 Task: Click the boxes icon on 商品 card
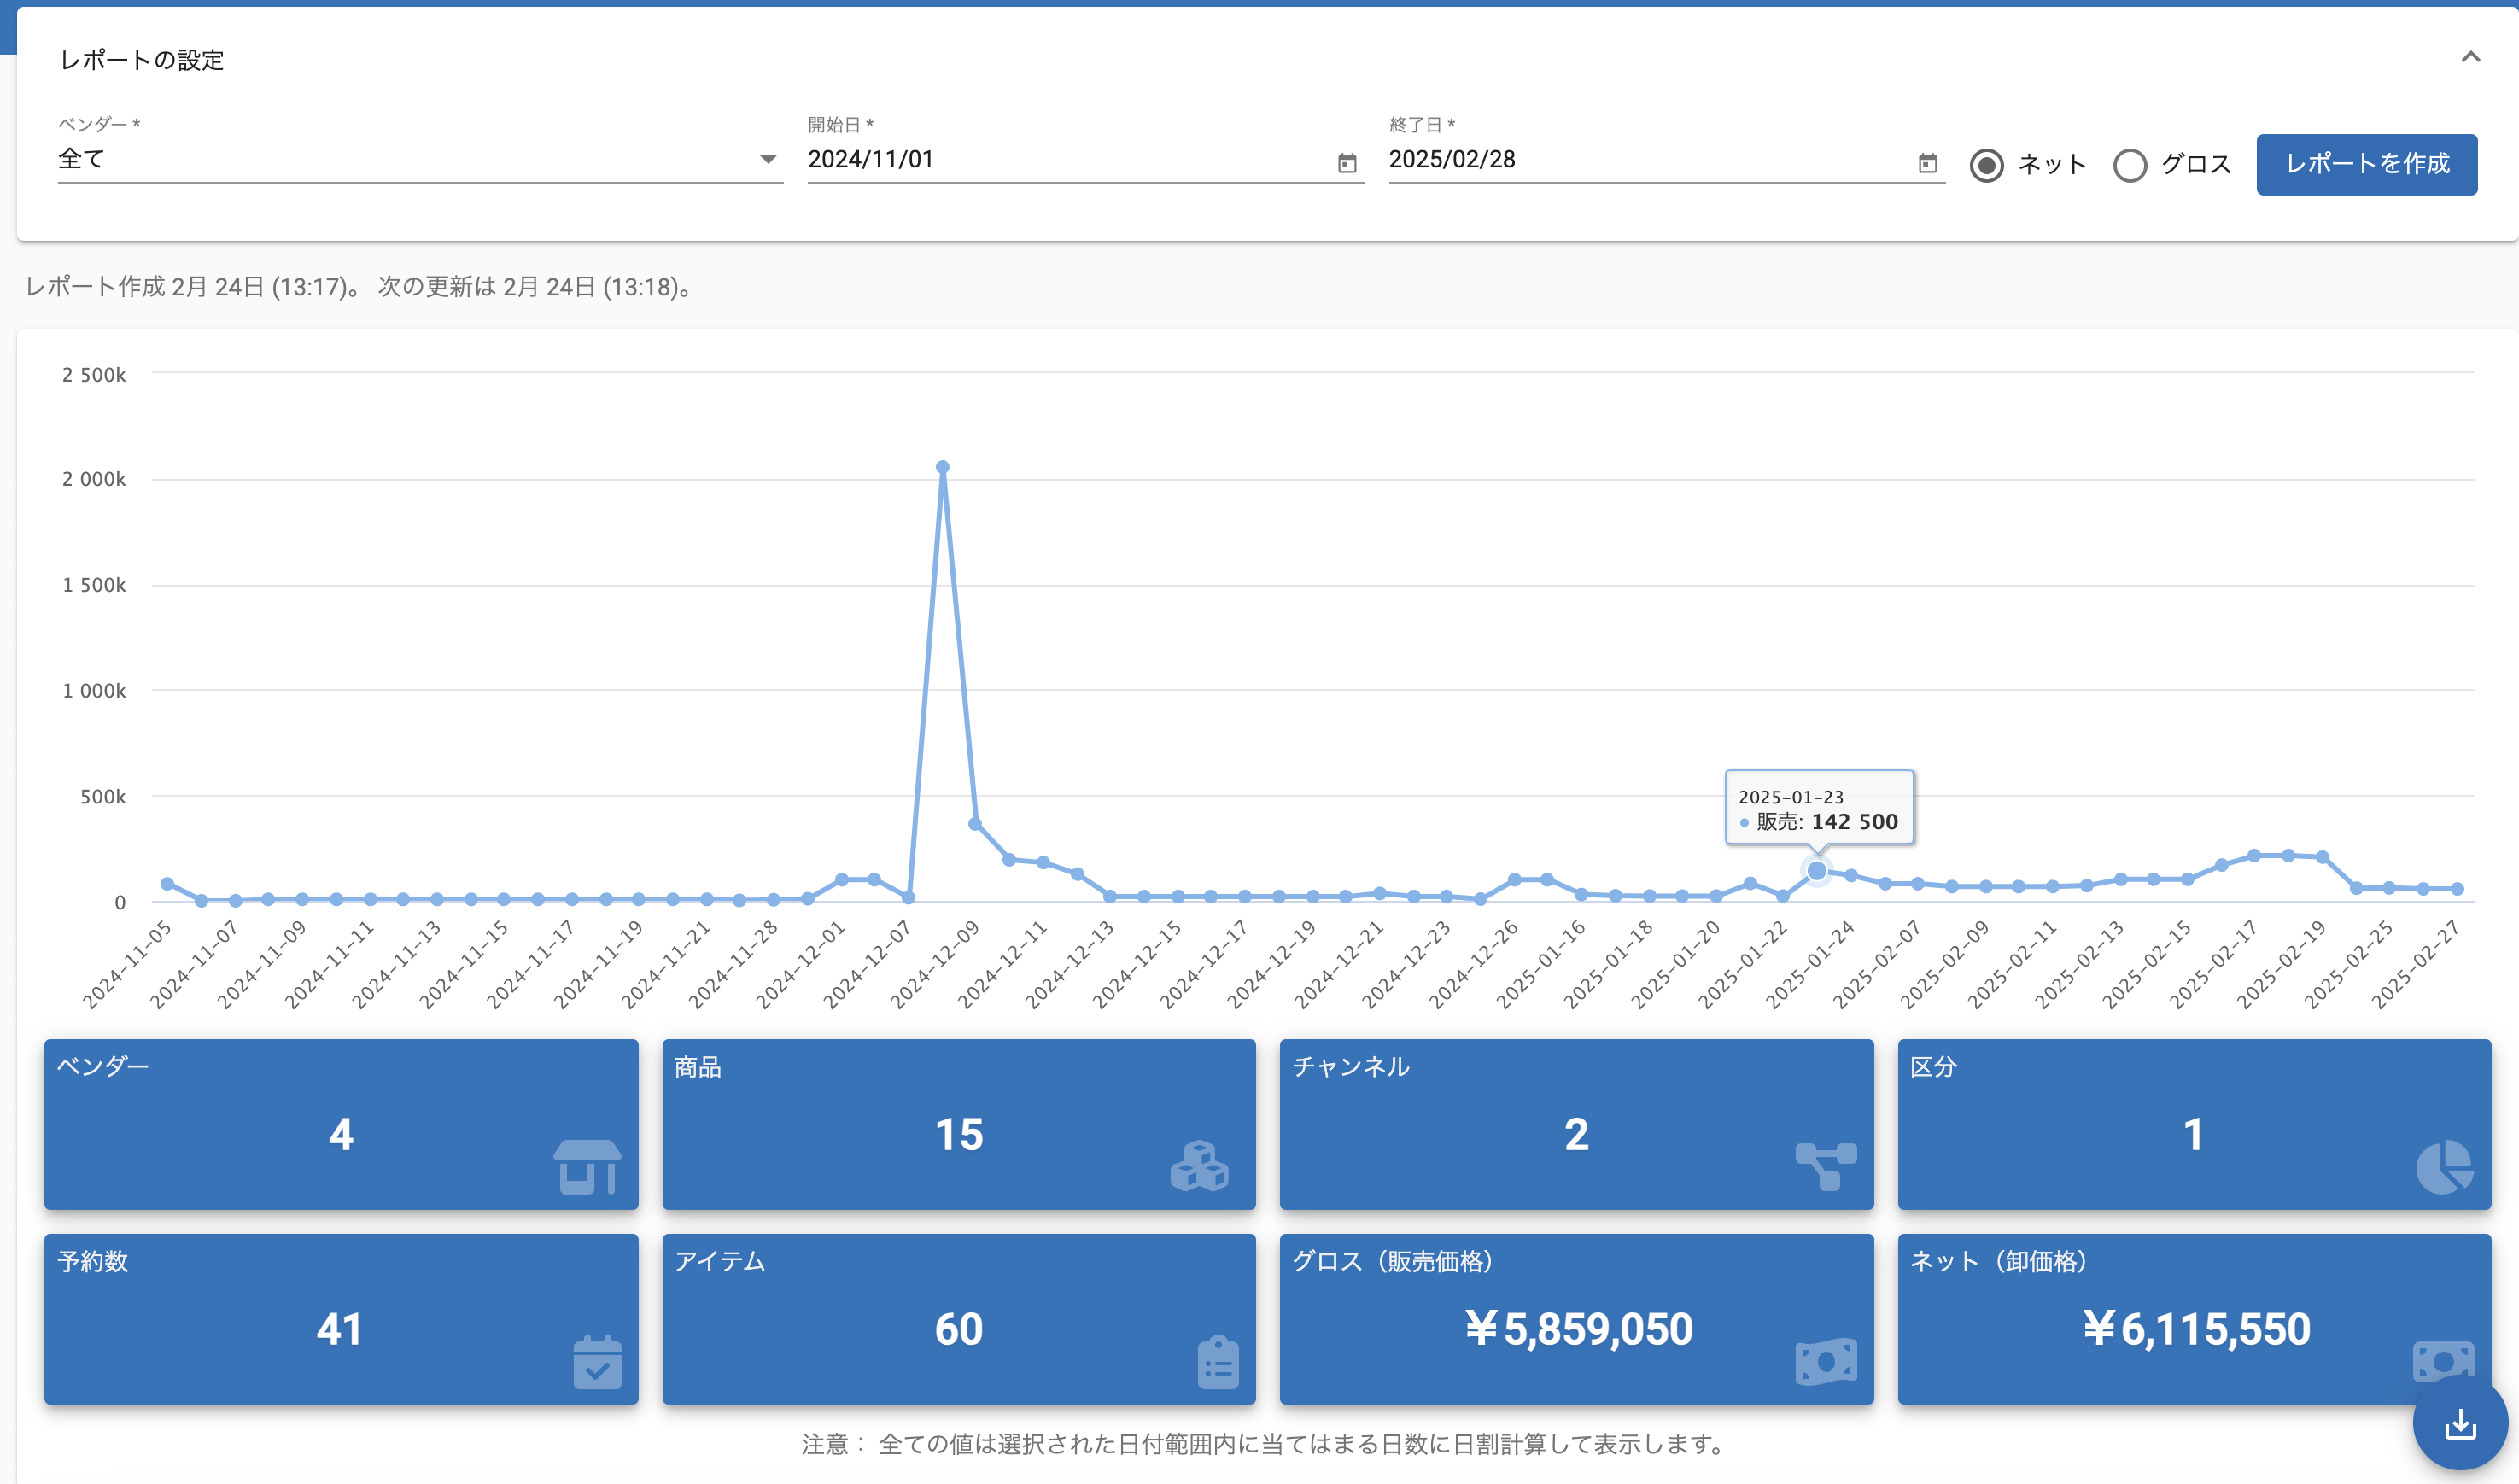click(1199, 1166)
